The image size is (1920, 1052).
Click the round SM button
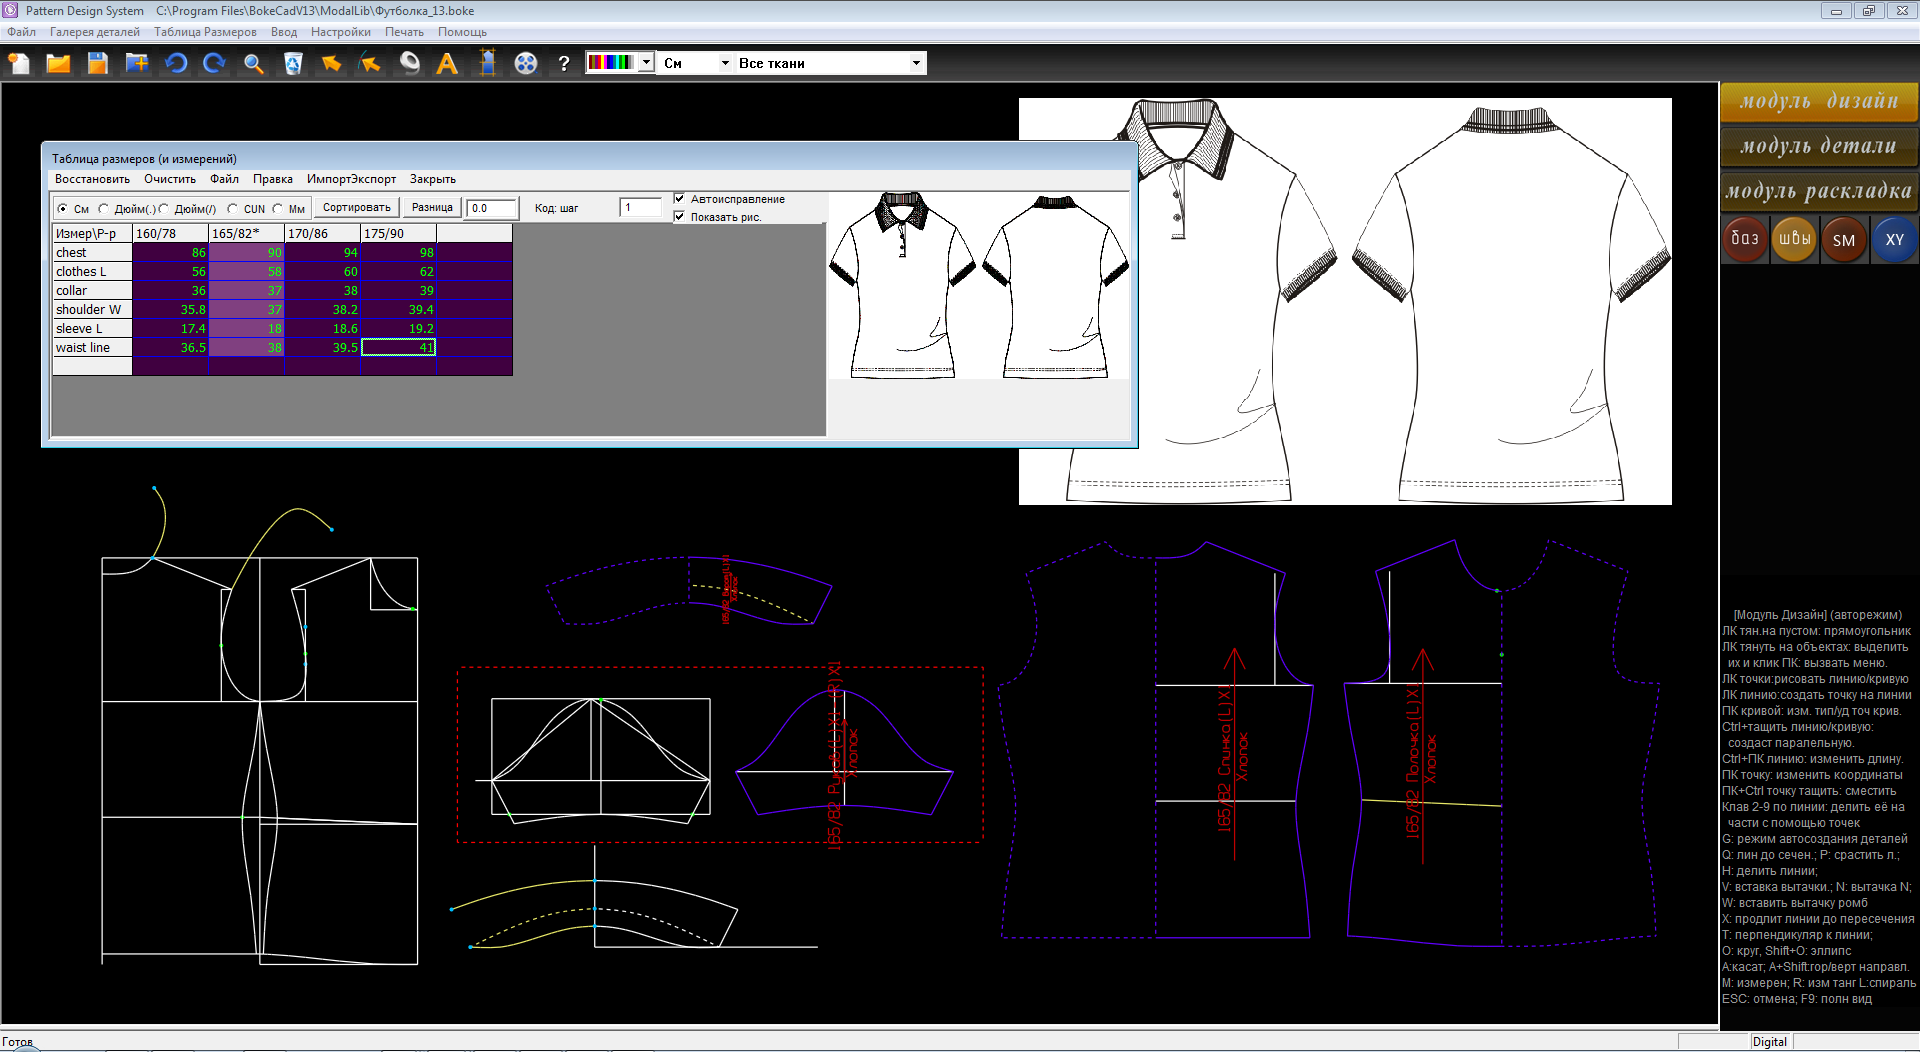click(x=1844, y=240)
